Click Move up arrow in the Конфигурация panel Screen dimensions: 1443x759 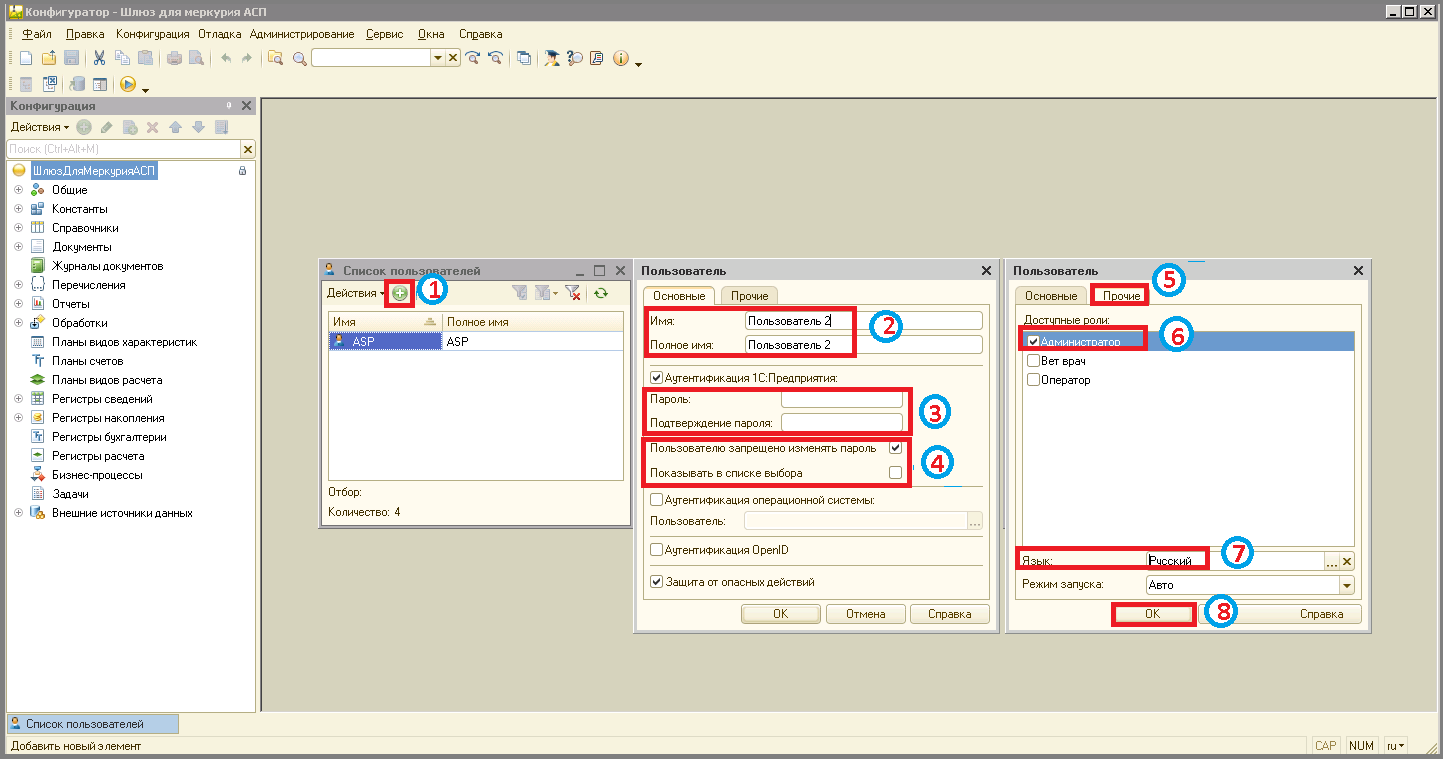(175, 127)
